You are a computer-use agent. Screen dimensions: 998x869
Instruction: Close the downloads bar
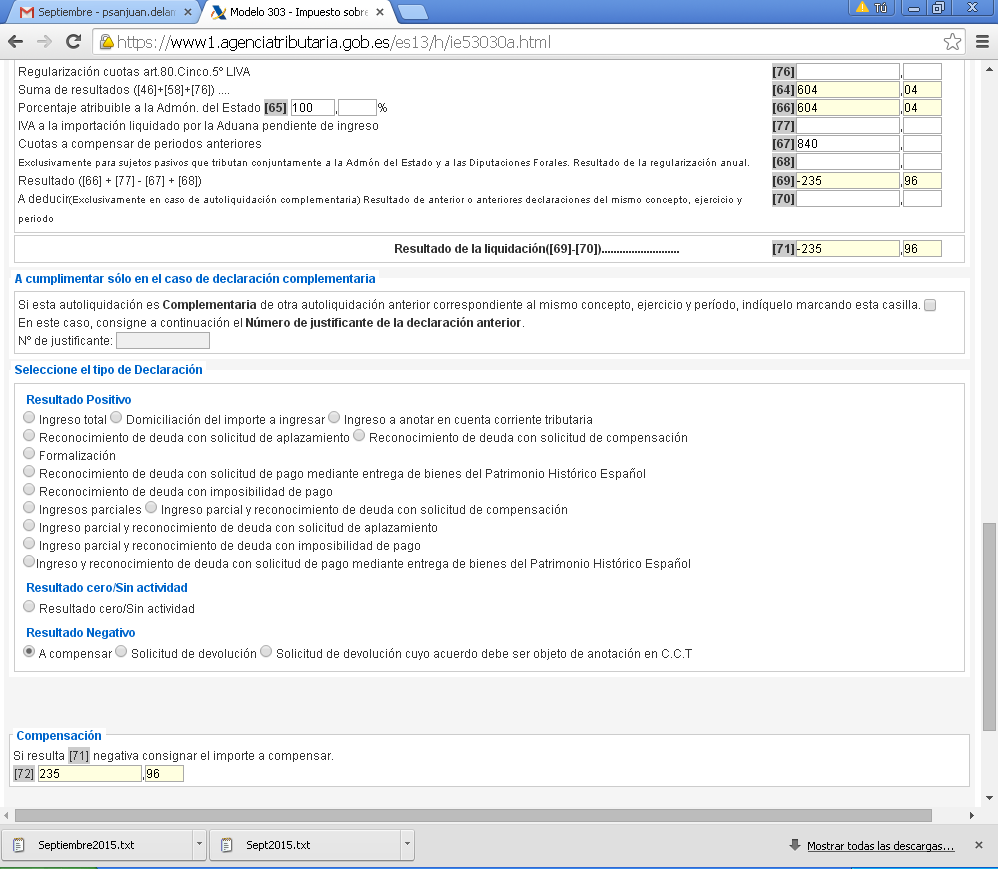pos(979,845)
